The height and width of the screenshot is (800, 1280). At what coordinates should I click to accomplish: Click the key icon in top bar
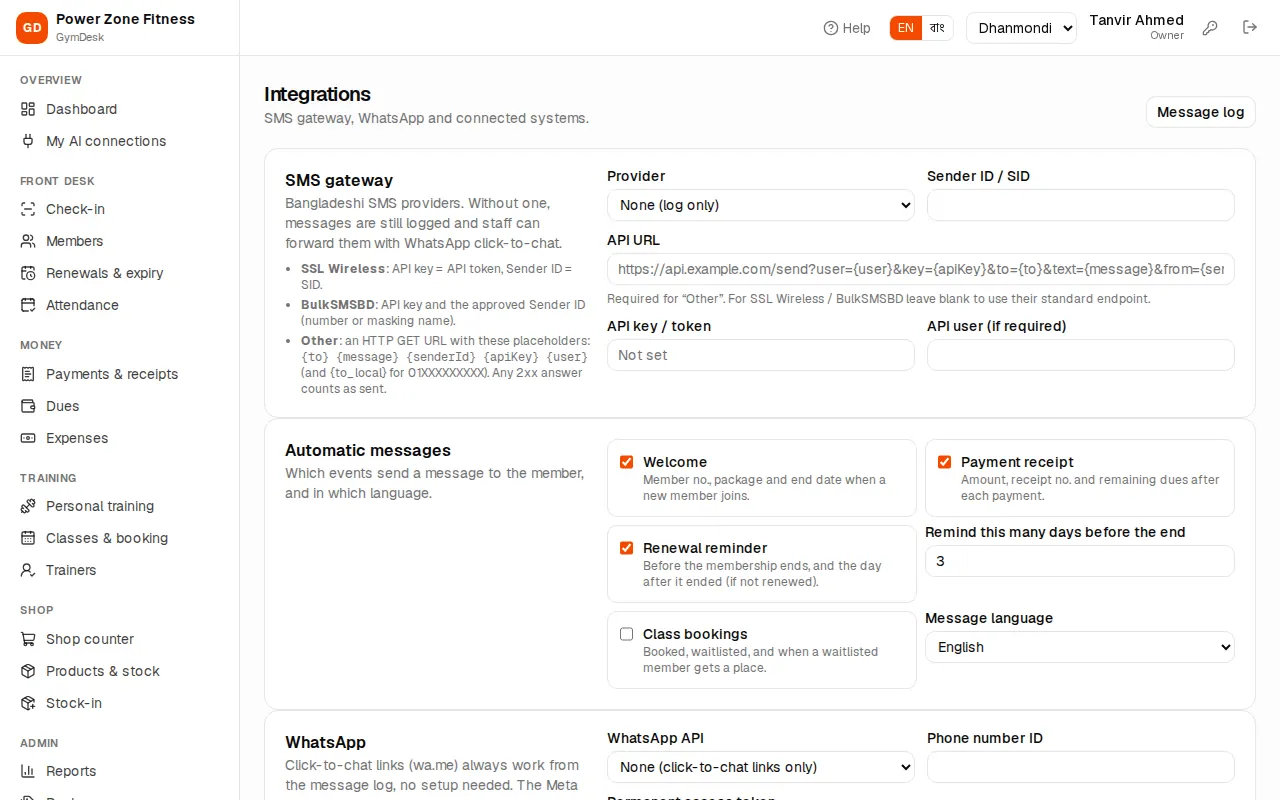click(x=1210, y=28)
